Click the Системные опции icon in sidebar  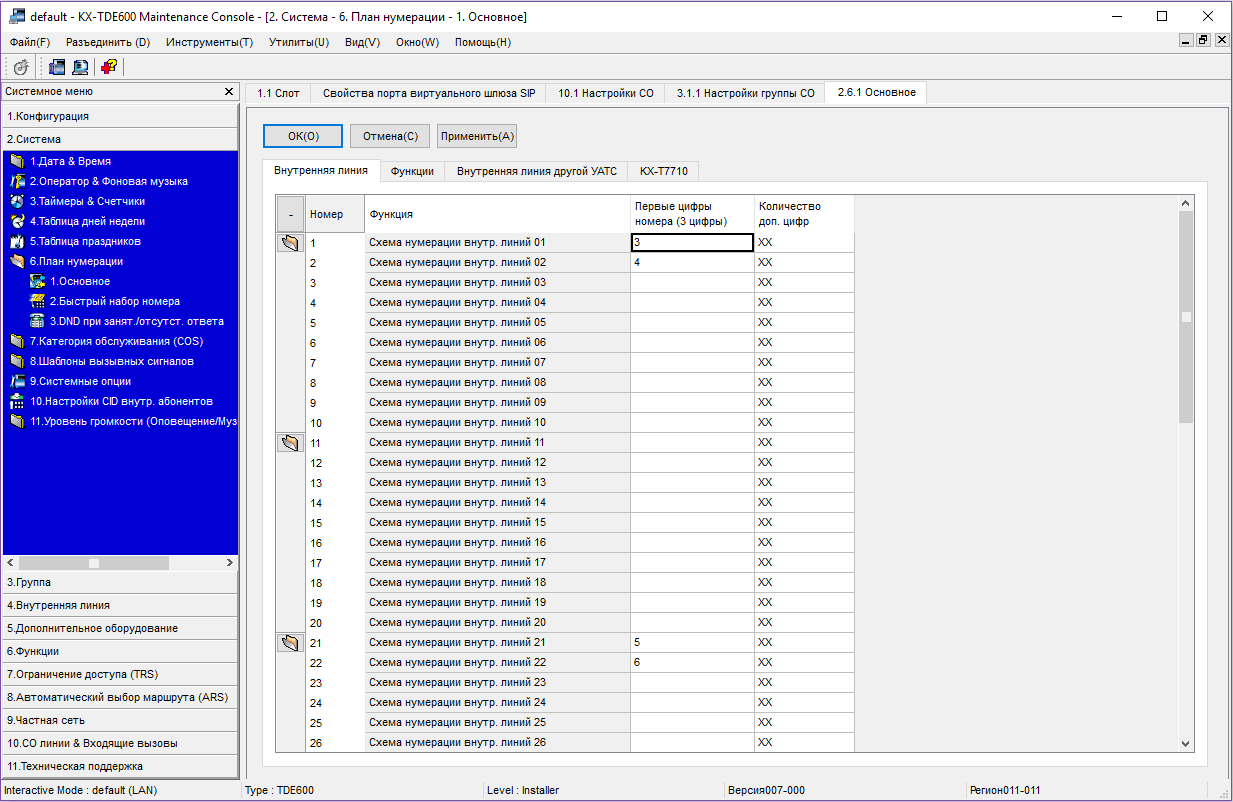(x=16, y=381)
